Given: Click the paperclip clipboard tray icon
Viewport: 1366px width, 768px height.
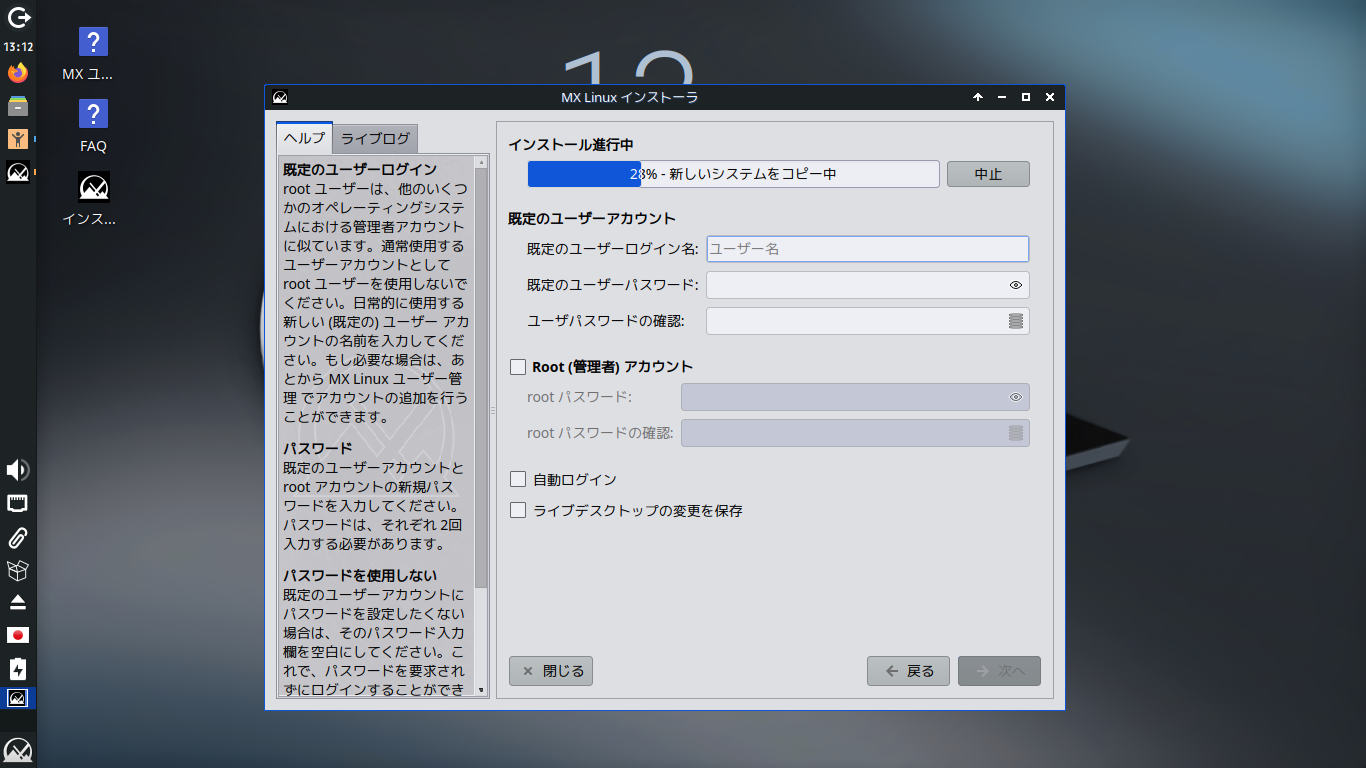Looking at the screenshot, I should 18,538.
